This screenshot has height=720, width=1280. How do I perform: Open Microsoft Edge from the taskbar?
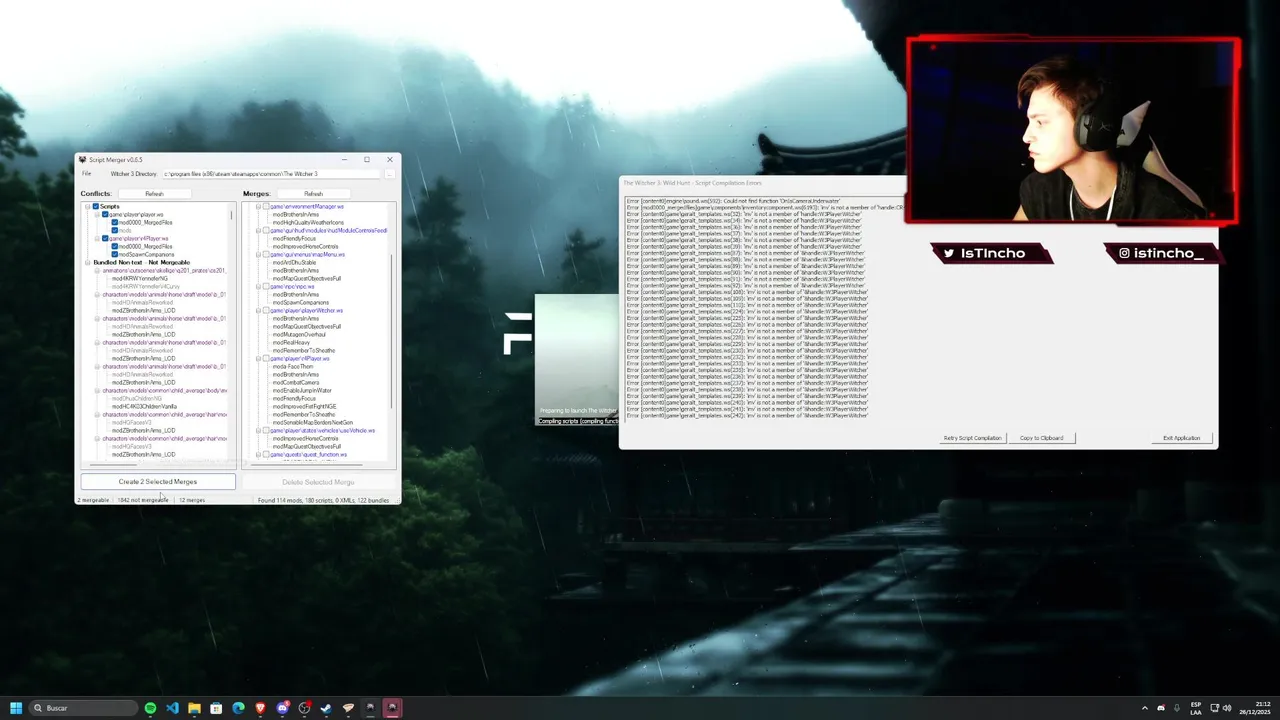238,708
